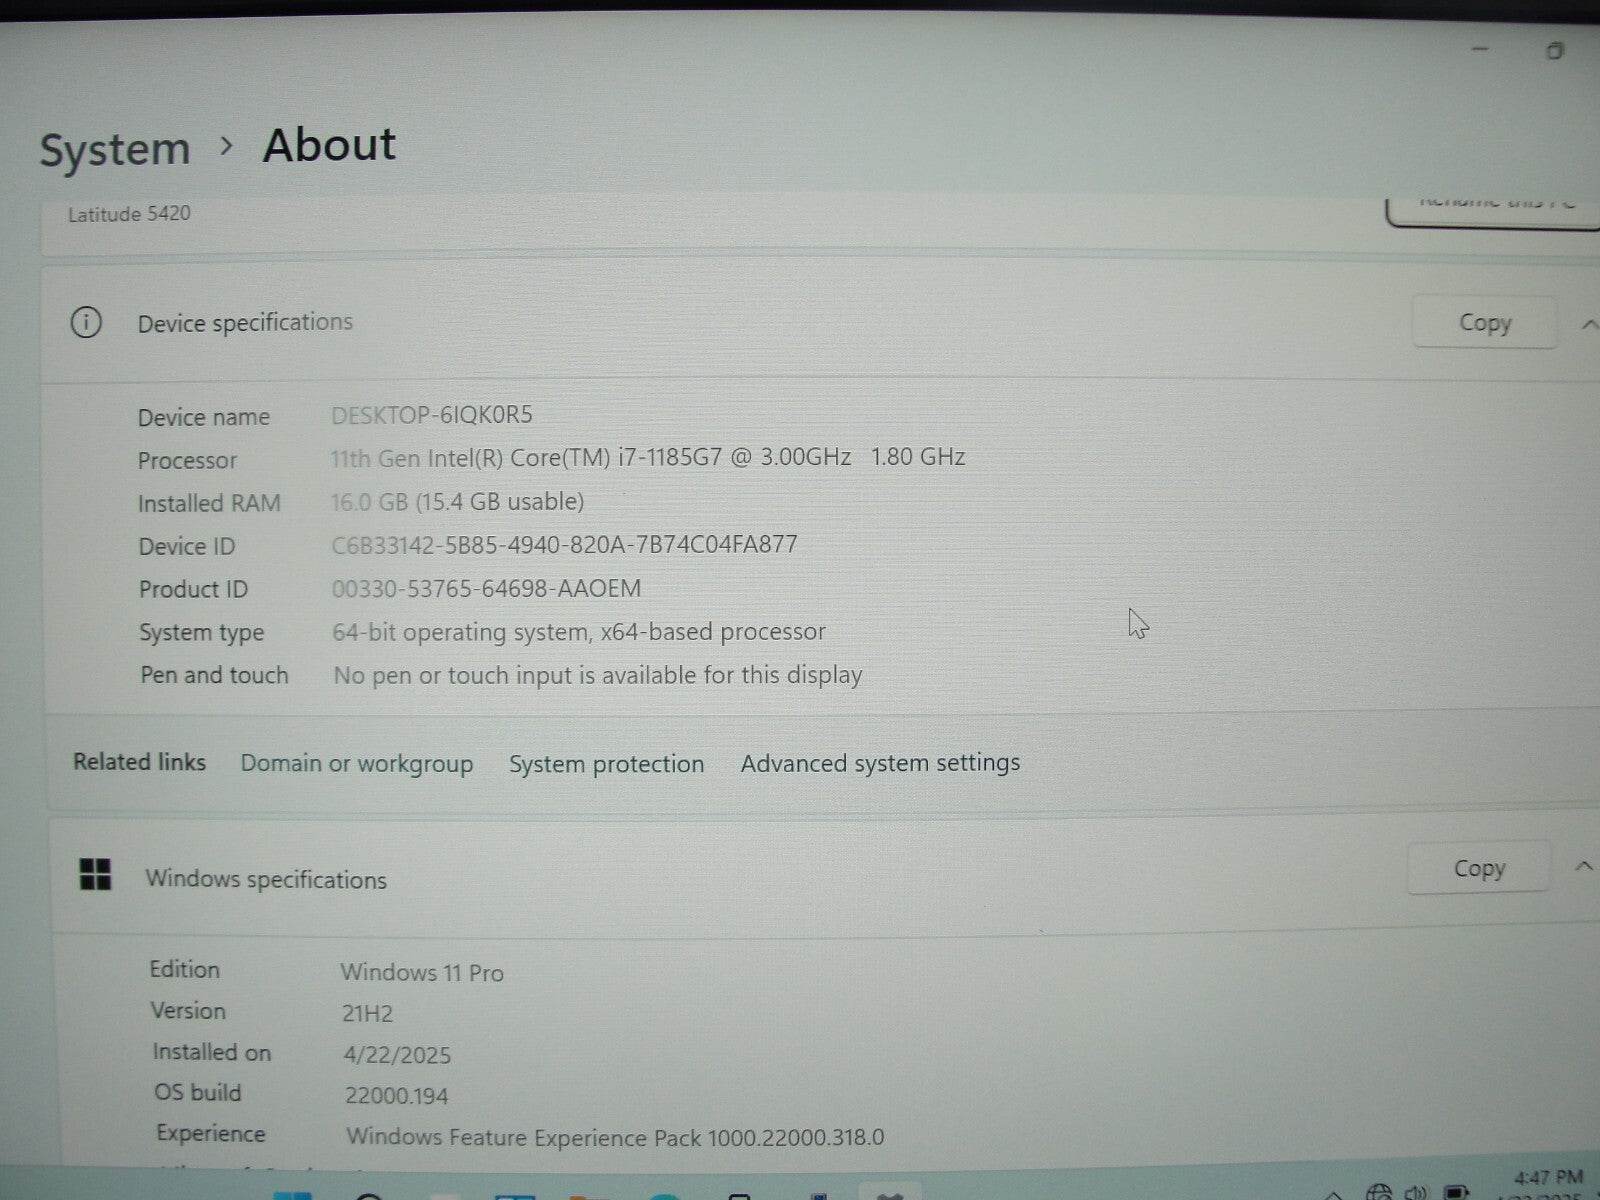Viewport: 1600px width, 1200px height.
Task: Open Advanced system settings
Action: (x=879, y=763)
